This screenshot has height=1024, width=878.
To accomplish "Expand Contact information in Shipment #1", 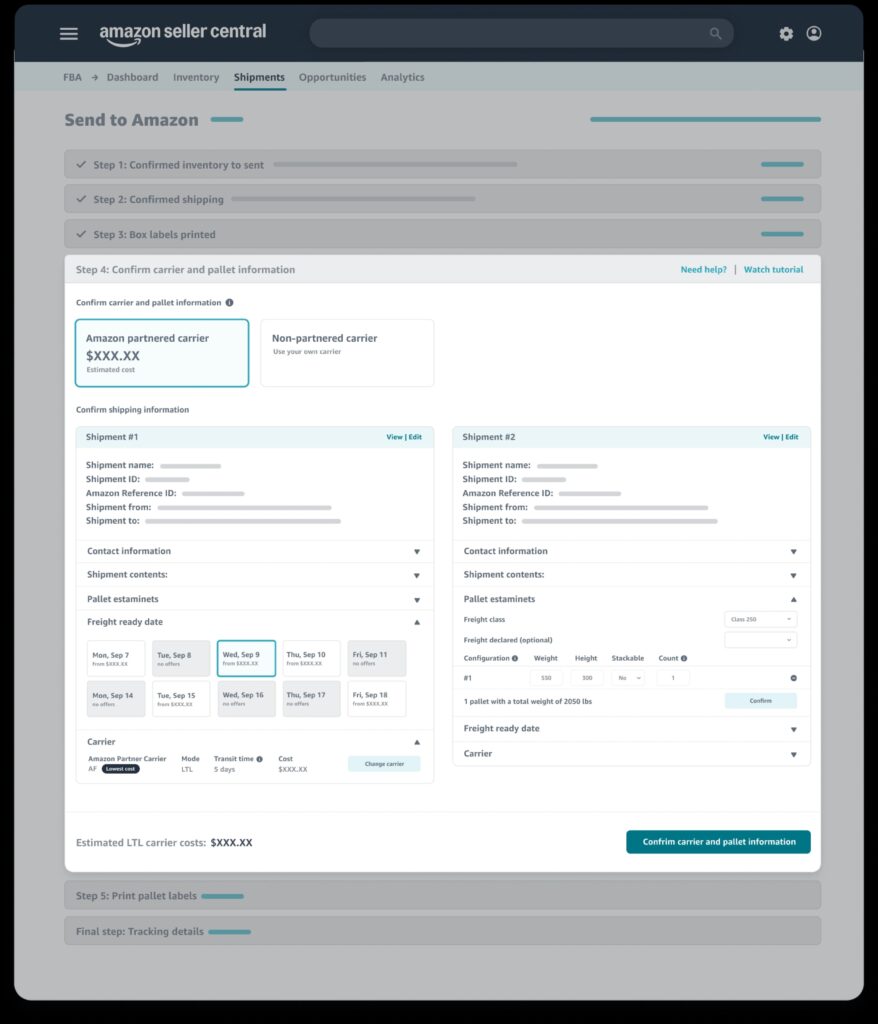I will coord(254,551).
